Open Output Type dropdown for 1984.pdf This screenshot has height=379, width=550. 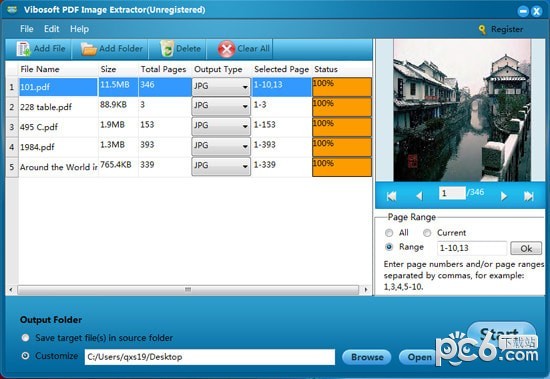pyautogui.click(x=221, y=146)
